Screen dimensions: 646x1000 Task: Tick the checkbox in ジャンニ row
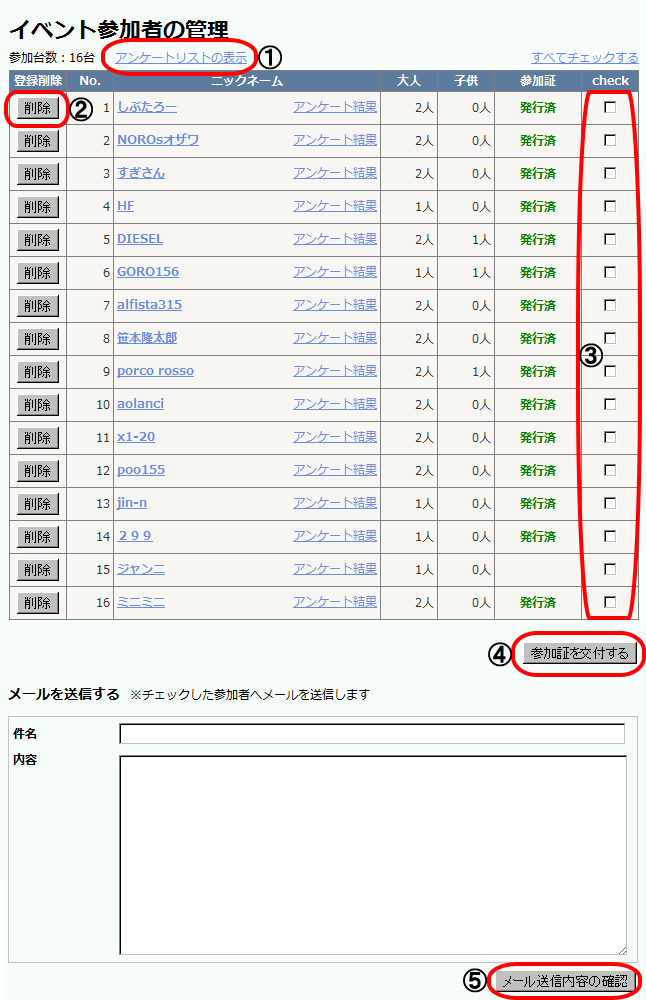[610, 569]
